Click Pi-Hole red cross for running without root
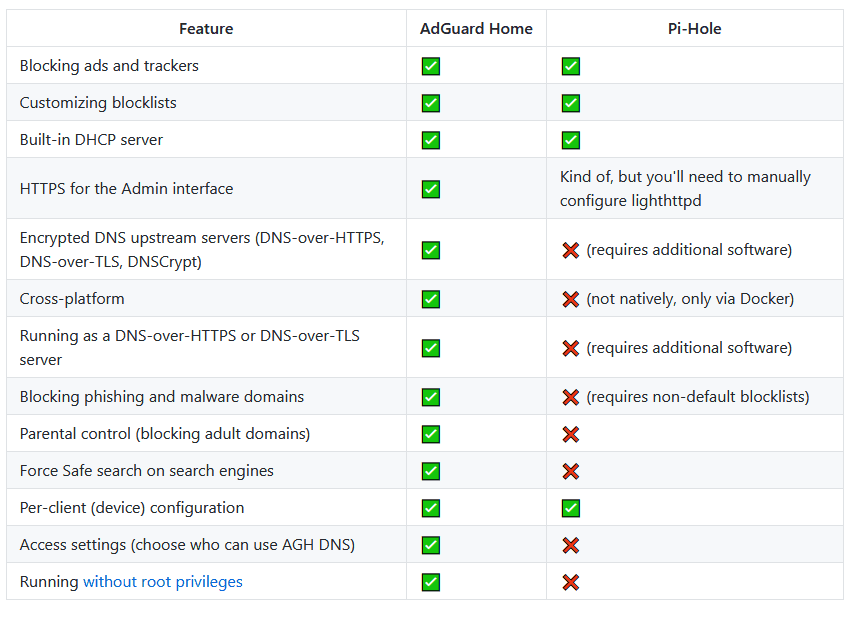This screenshot has height=617, width=856. pos(570,583)
